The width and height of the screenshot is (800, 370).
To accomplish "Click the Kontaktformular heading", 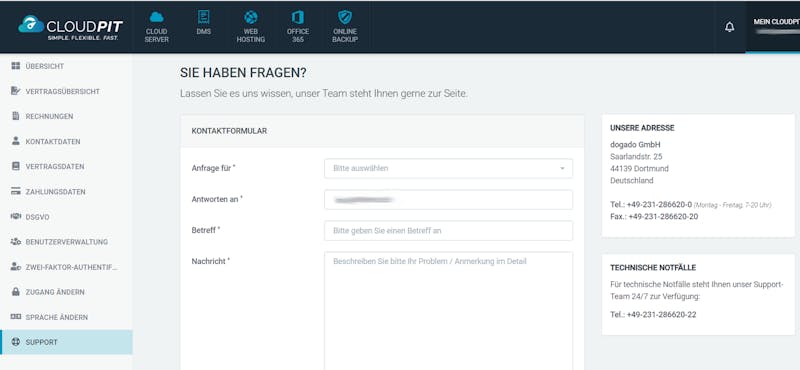I will click(x=229, y=131).
